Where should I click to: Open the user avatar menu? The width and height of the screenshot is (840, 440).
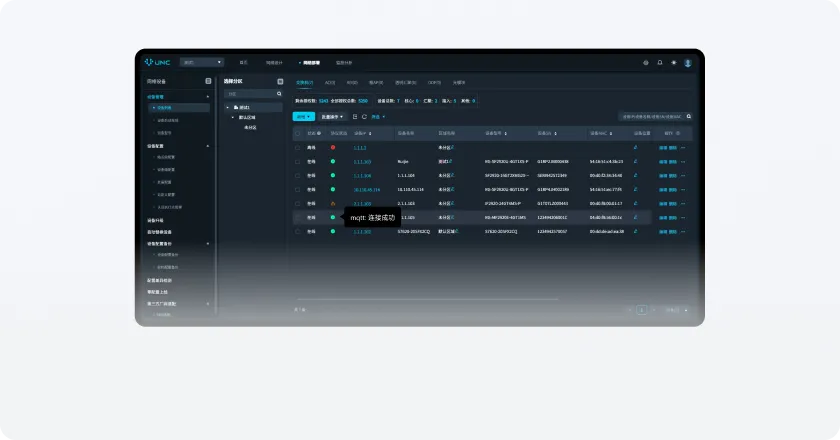point(688,63)
